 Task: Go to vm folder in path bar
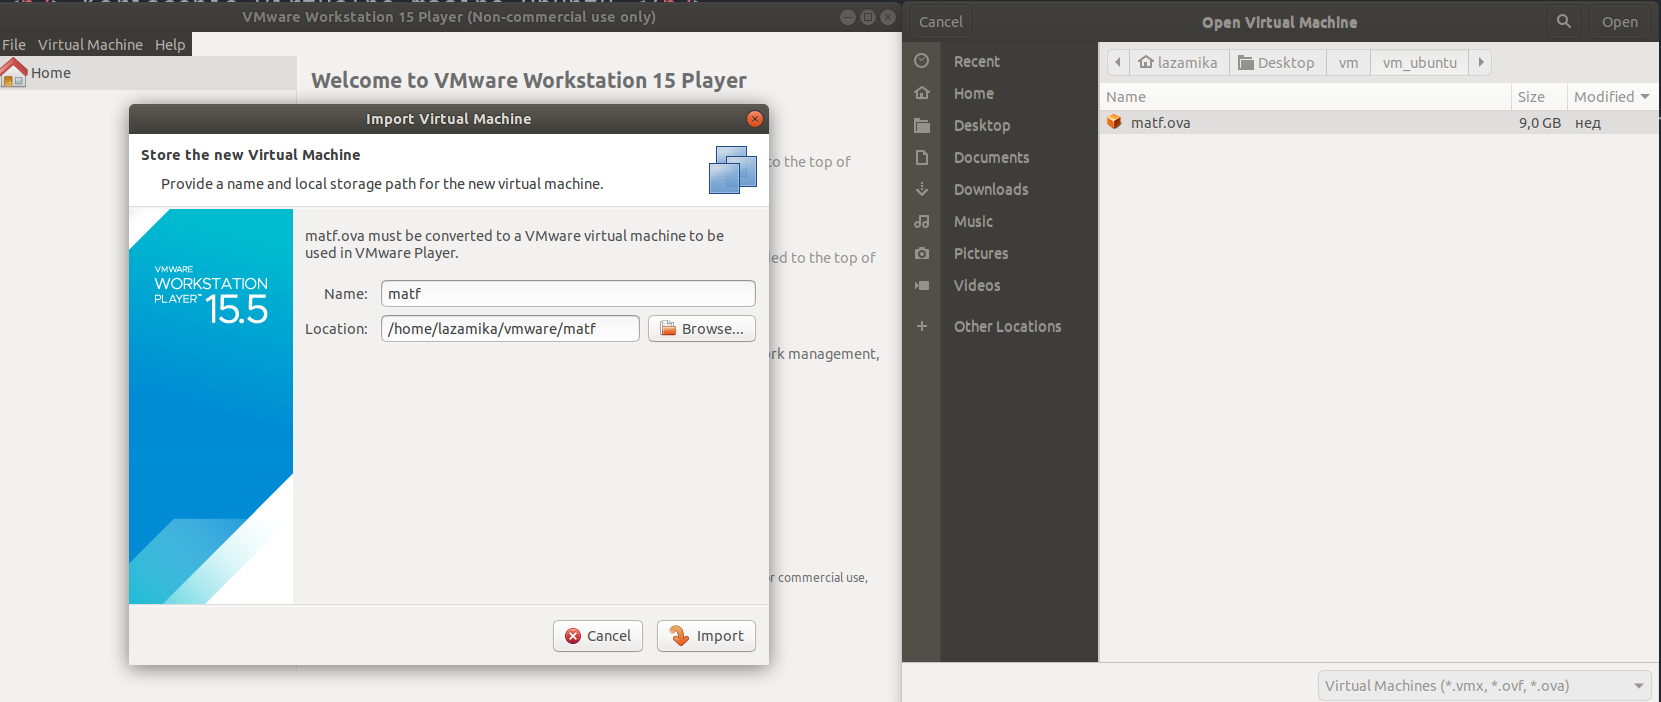[1349, 62]
